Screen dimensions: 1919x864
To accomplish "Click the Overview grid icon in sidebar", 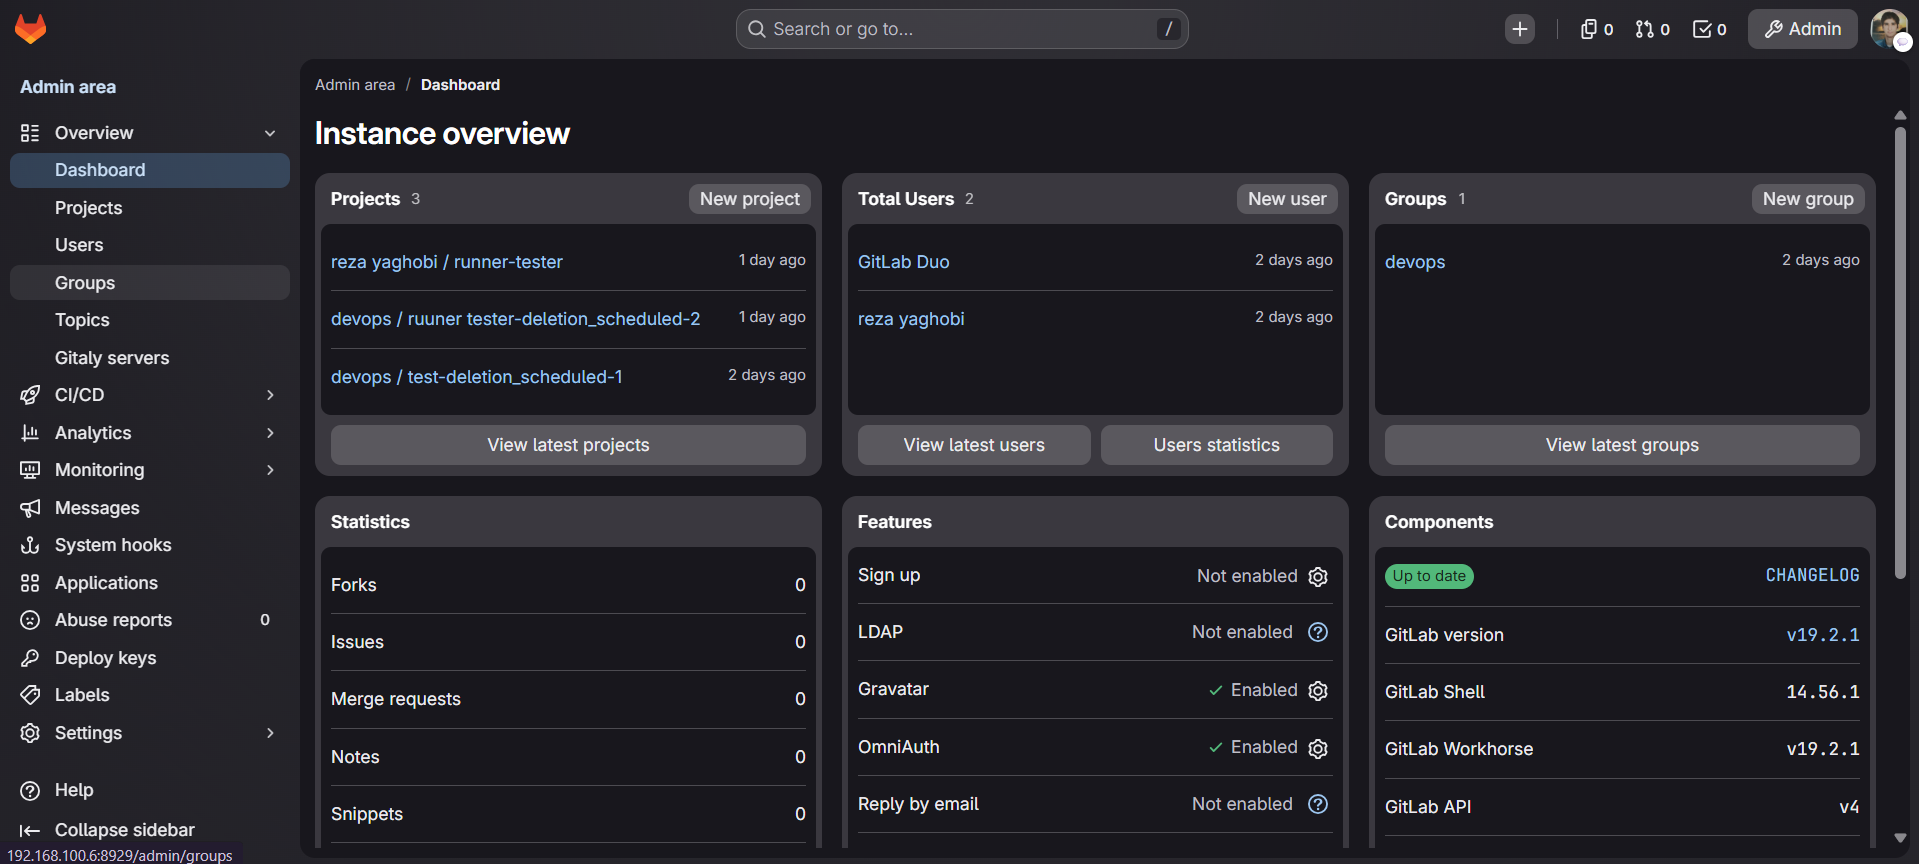I will tap(30, 133).
